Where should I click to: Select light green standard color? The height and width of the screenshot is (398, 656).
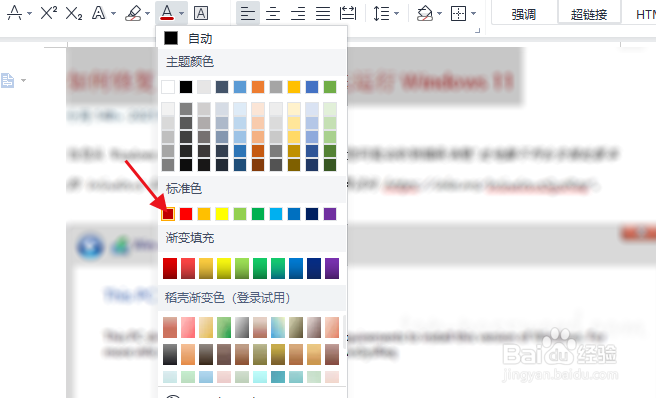(240, 214)
